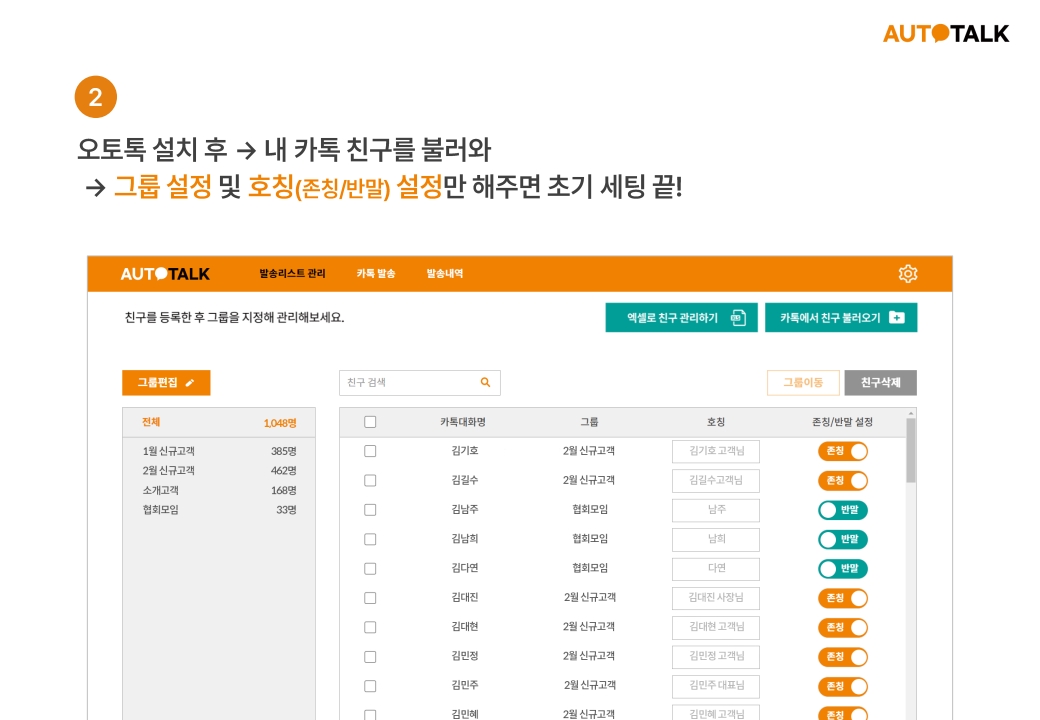Check the checkbox for 김민정

coord(370,656)
